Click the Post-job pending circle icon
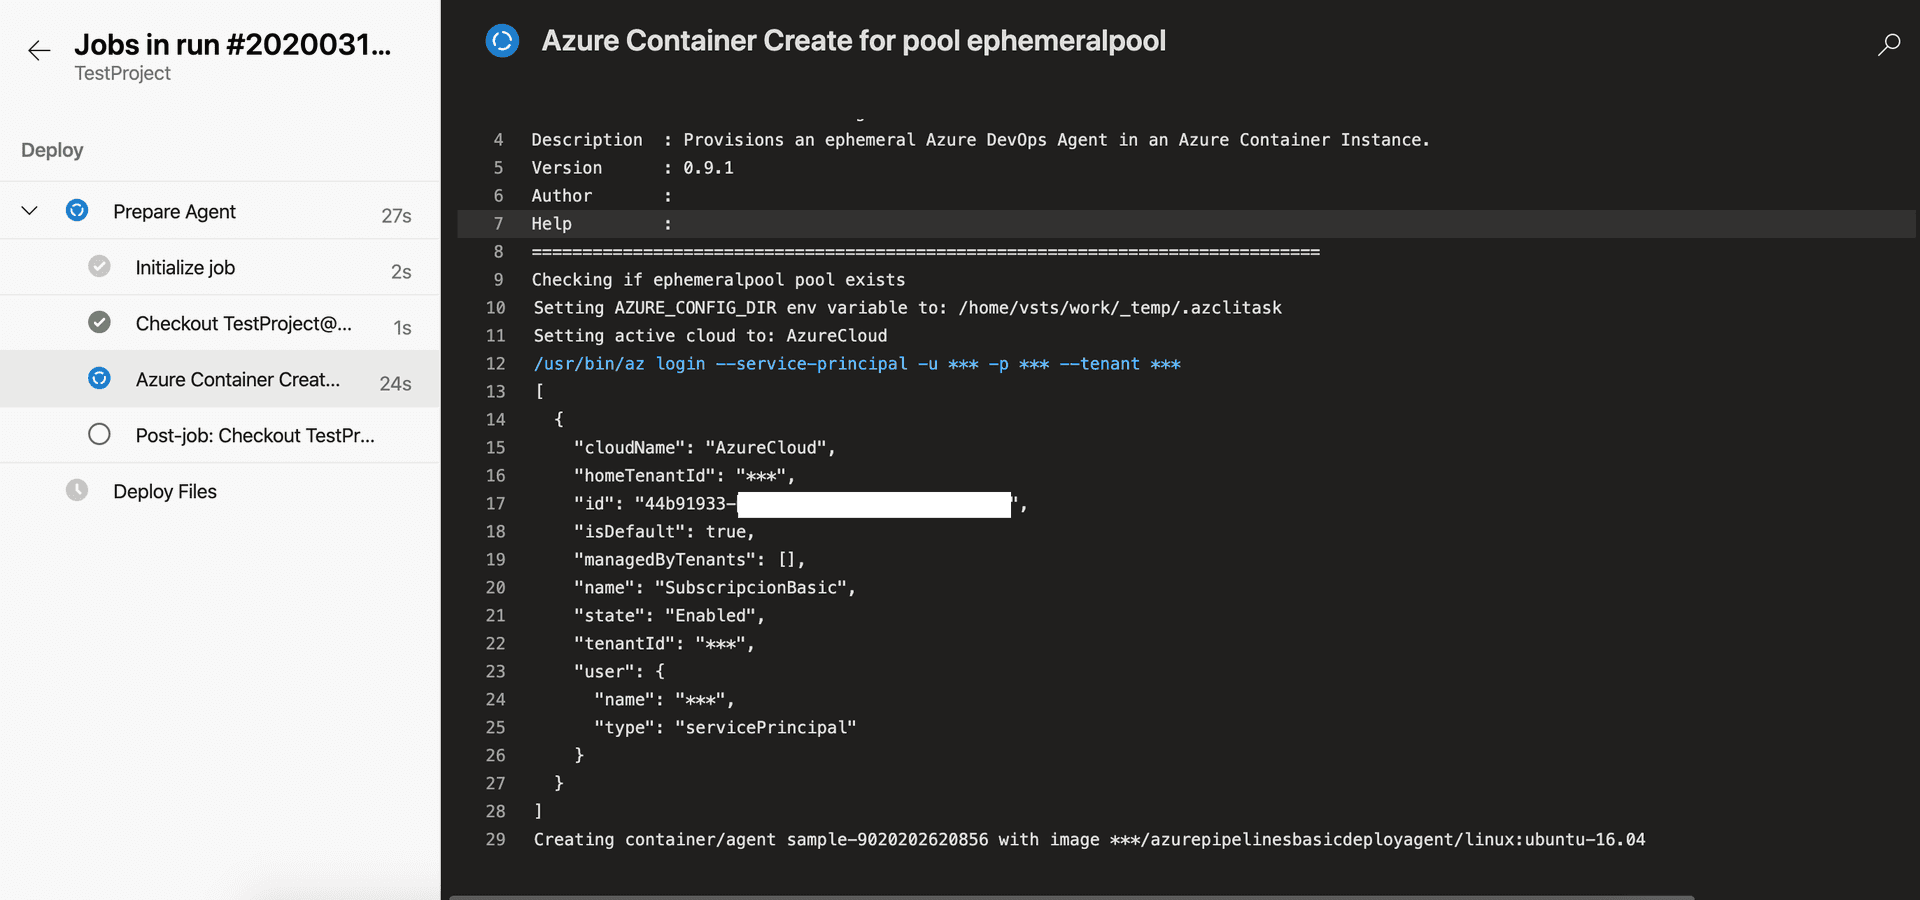Image resolution: width=1920 pixels, height=900 pixels. (x=99, y=435)
